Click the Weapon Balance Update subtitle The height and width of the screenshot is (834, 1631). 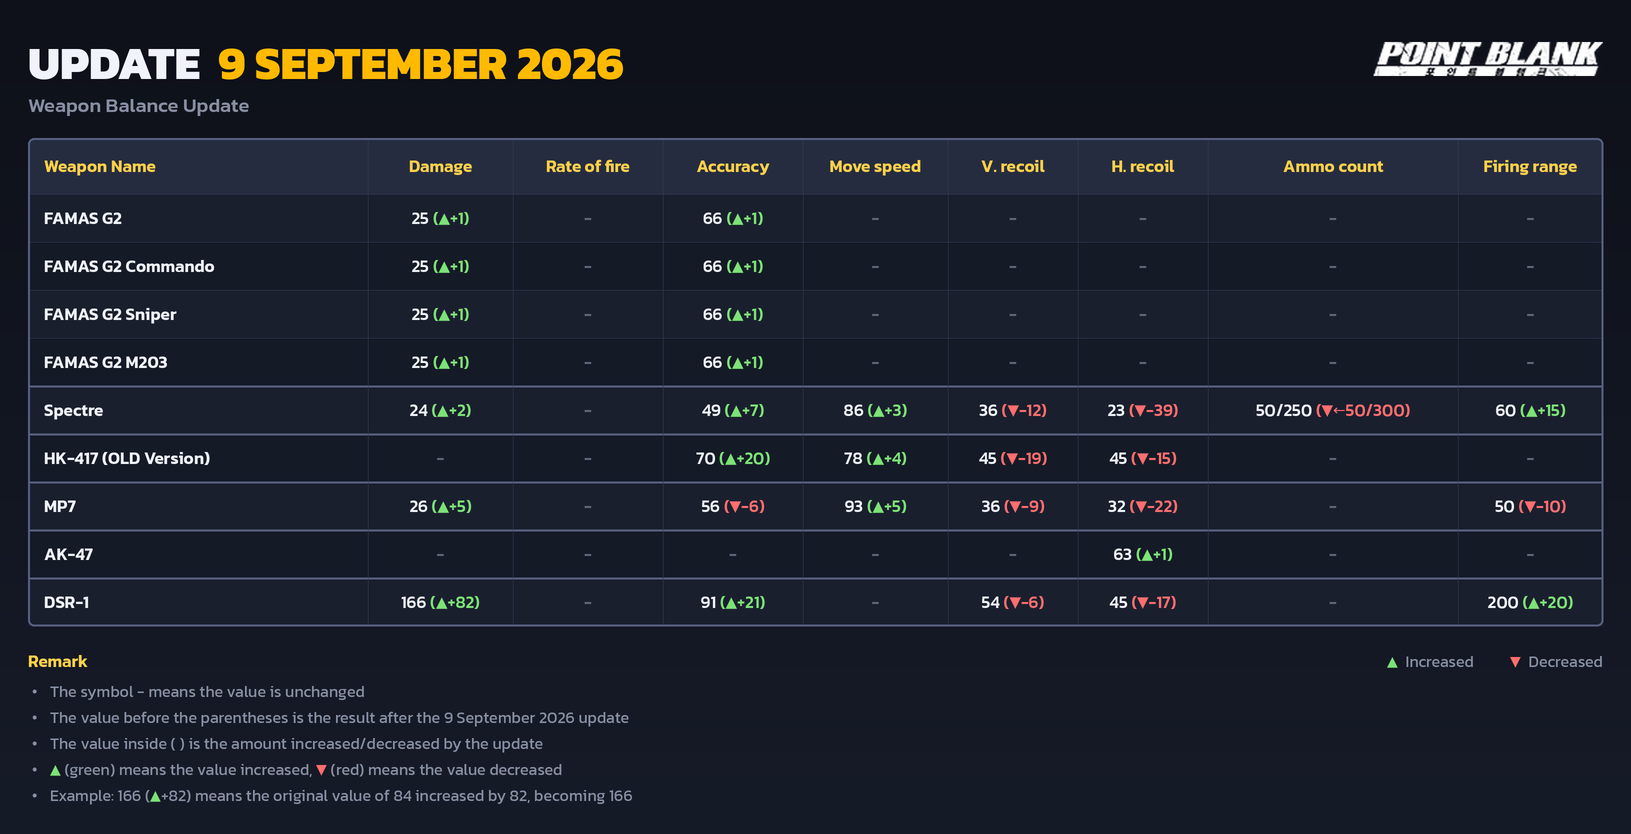click(x=139, y=105)
